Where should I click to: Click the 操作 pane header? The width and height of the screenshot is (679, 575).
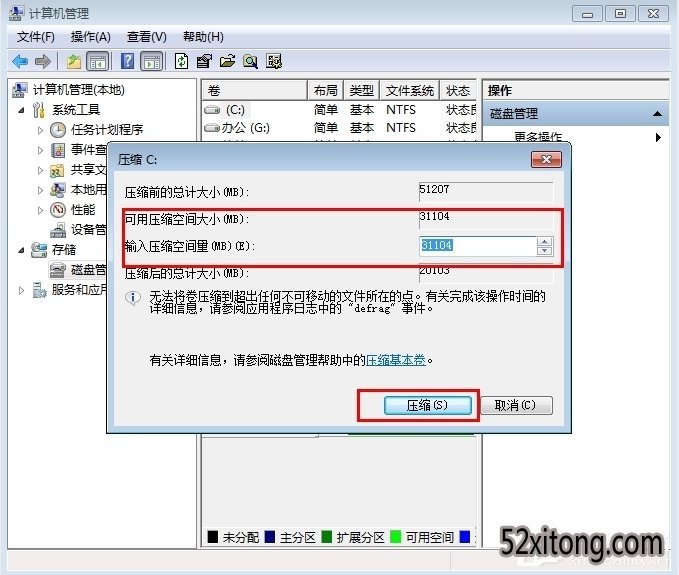pos(576,90)
